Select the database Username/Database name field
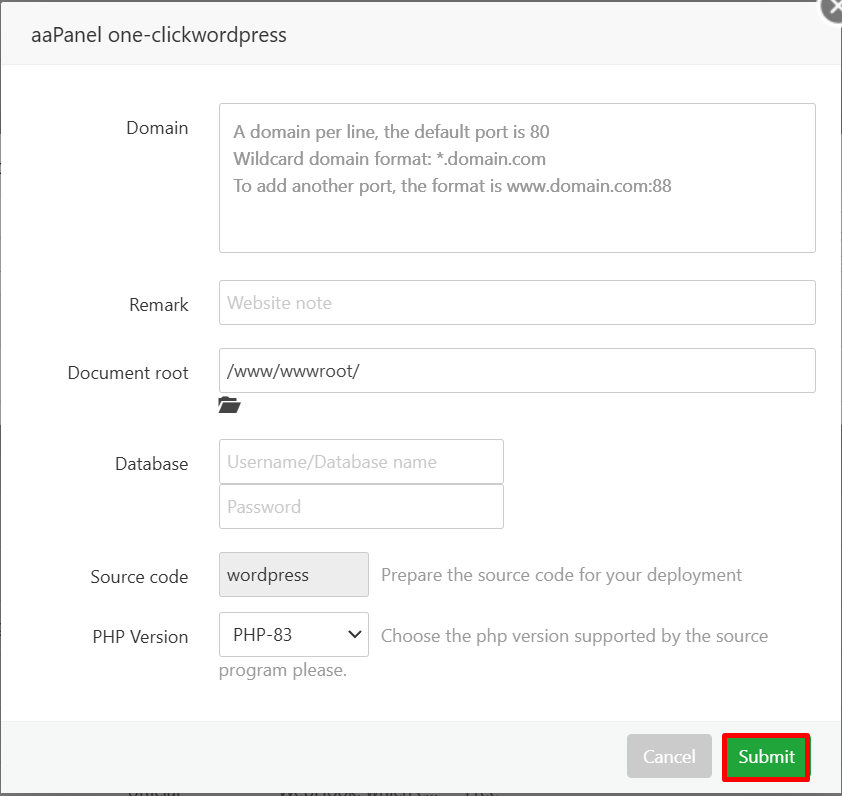 pos(361,461)
